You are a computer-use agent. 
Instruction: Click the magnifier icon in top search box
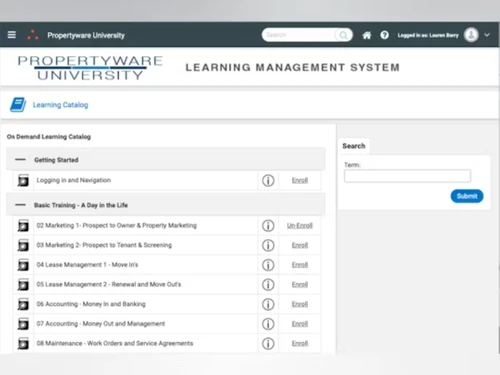[x=343, y=35]
